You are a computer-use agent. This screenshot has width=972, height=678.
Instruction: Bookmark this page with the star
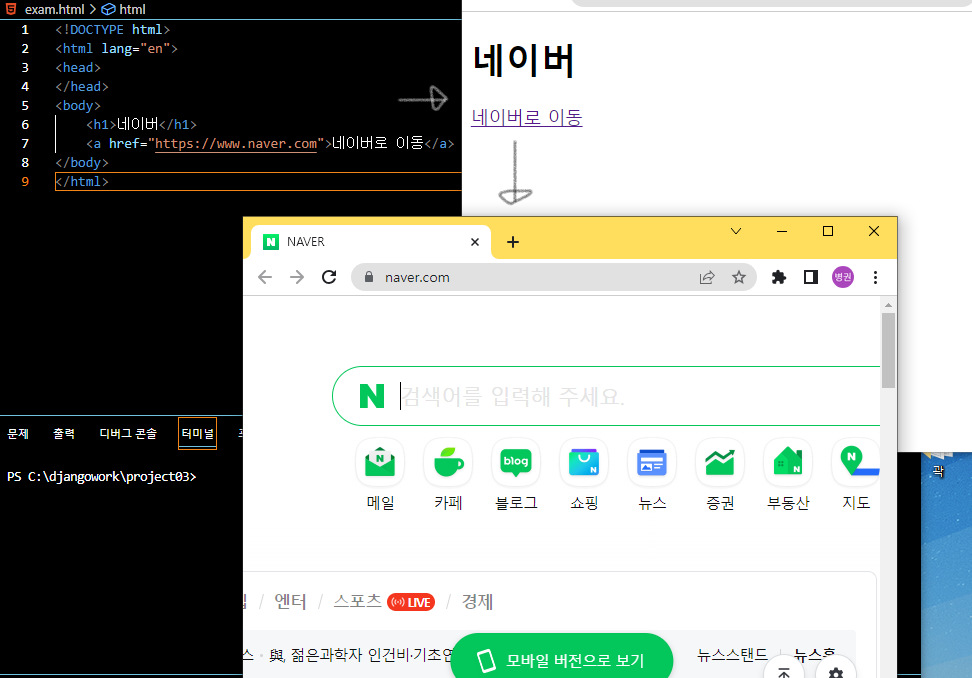coord(738,277)
